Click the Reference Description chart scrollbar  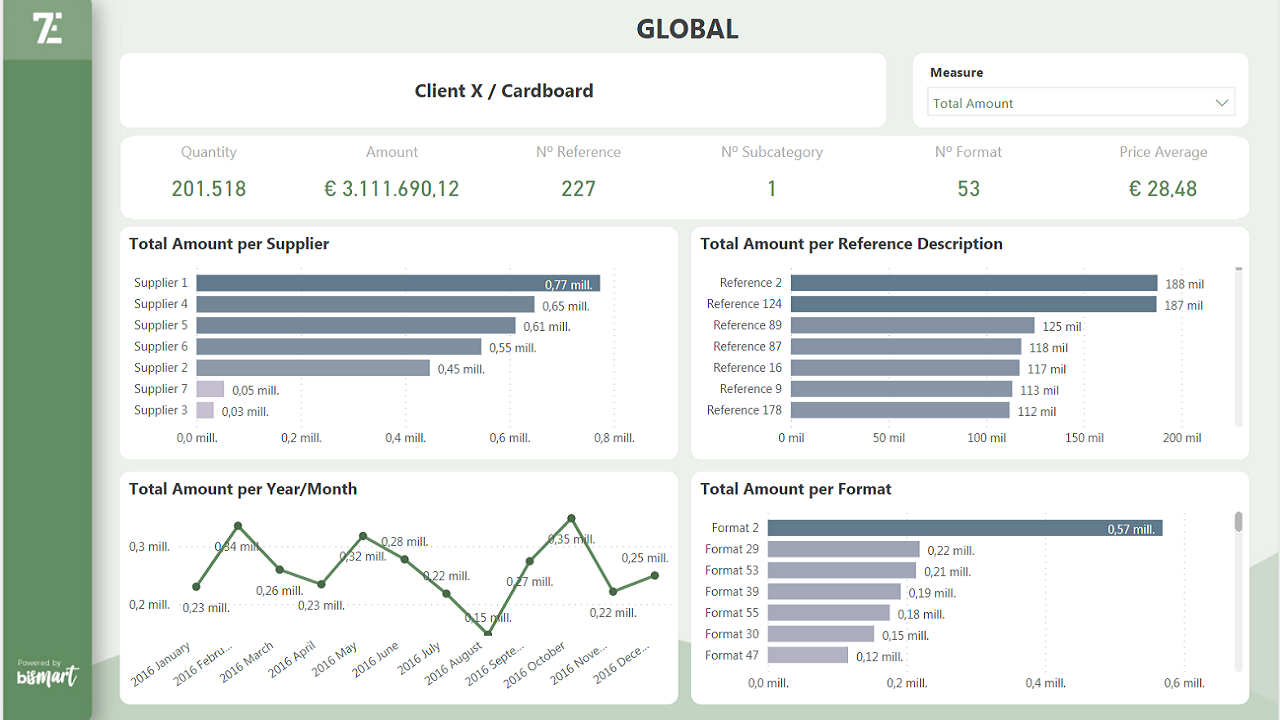pyautogui.click(x=1239, y=345)
